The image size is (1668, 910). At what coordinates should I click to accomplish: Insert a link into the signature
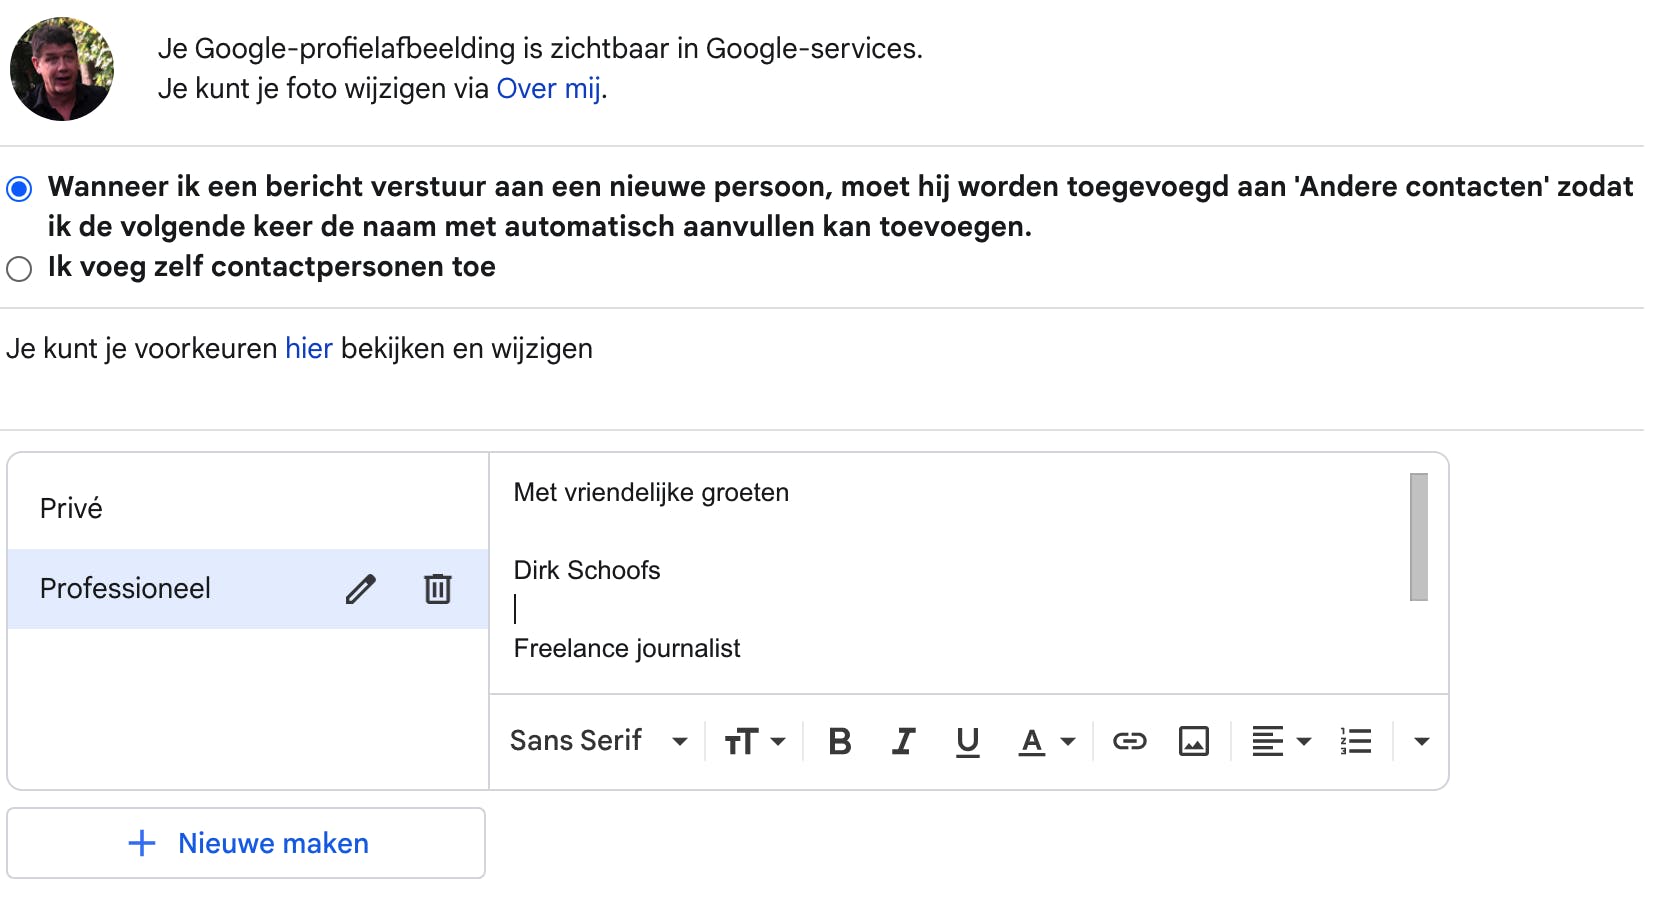(x=1129, y=741)
